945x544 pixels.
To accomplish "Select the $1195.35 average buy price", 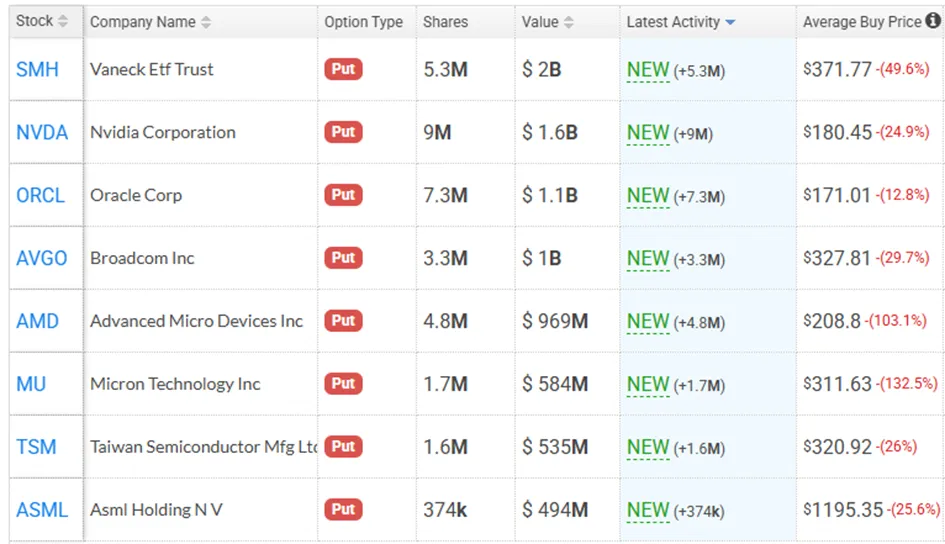I will pos(843,510).
